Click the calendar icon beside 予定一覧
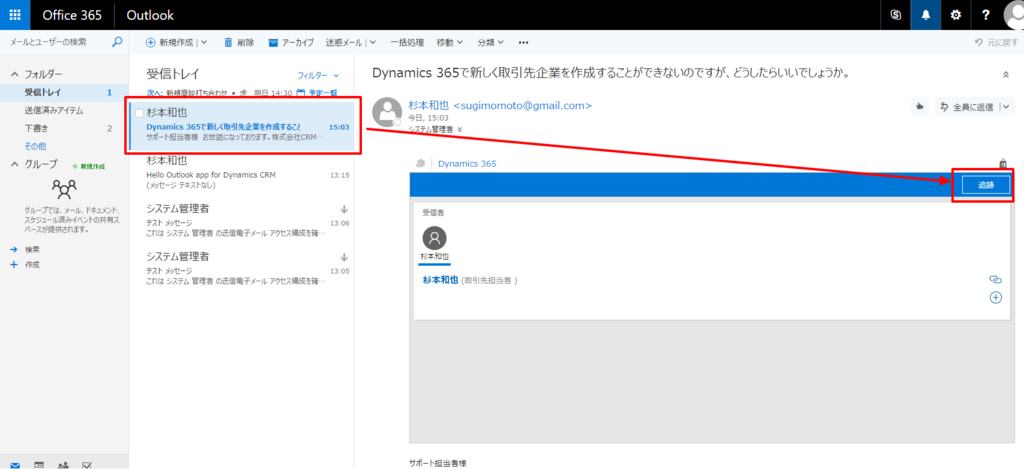 pos(300,92)
